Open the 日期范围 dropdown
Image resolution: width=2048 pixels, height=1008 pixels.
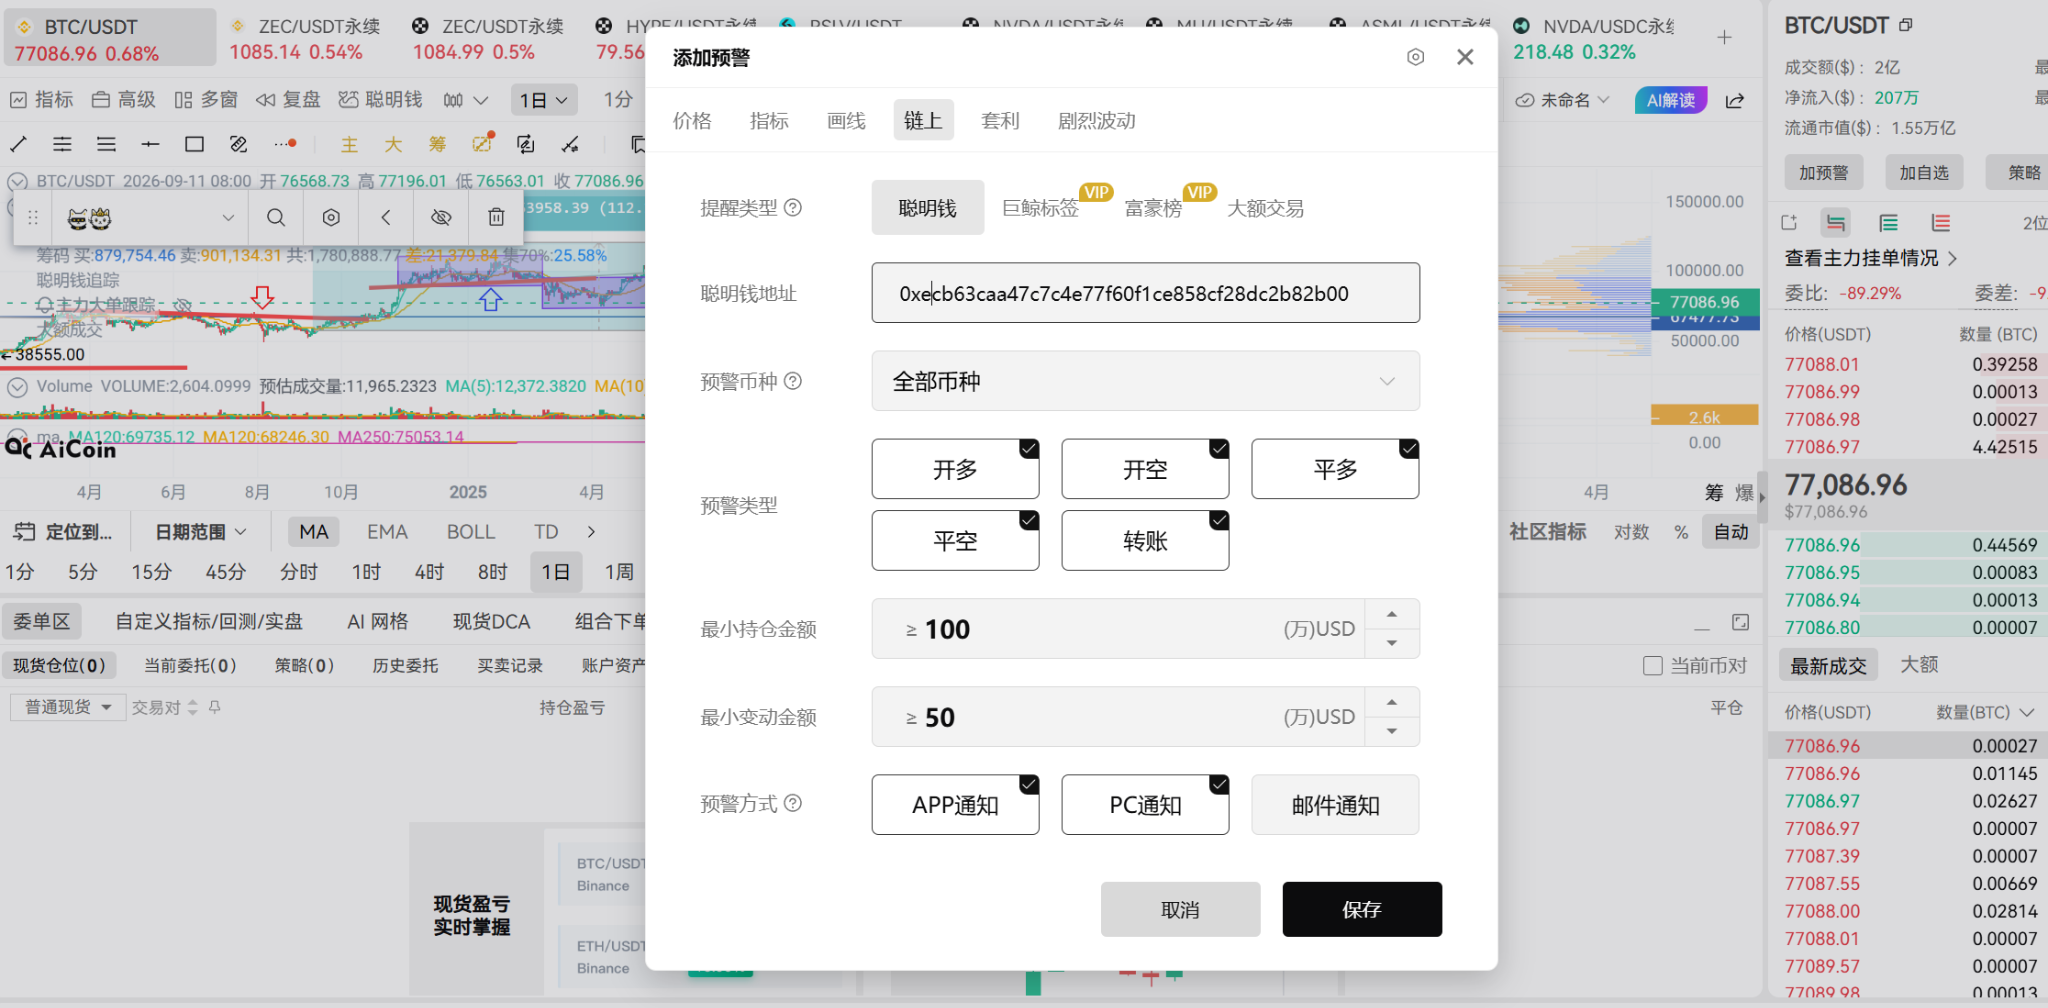click(200, 532)
